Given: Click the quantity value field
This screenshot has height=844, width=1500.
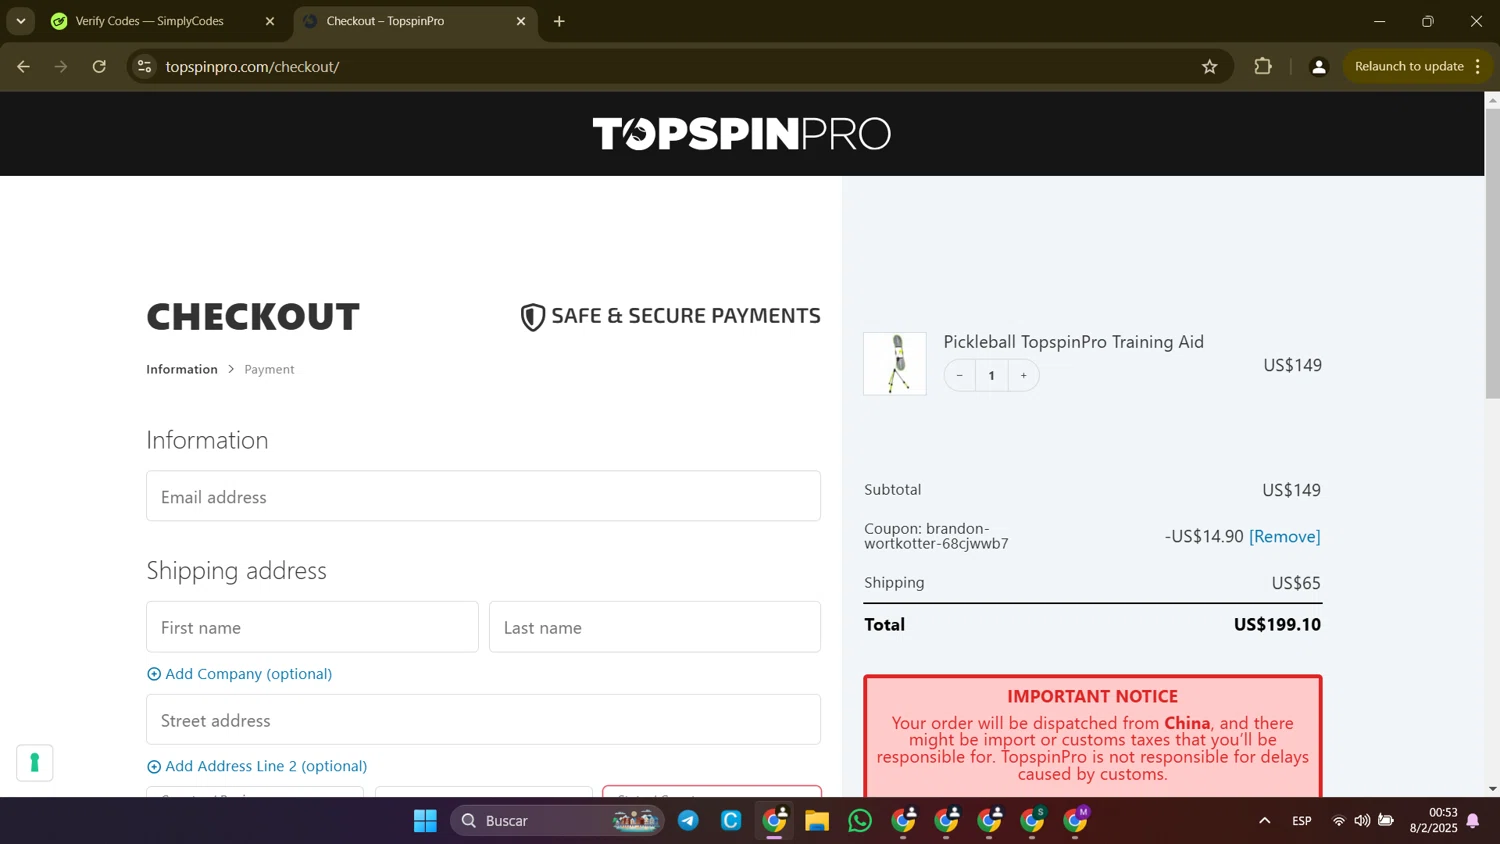Looking at the screenshot, I should click(x=991, y=376).
